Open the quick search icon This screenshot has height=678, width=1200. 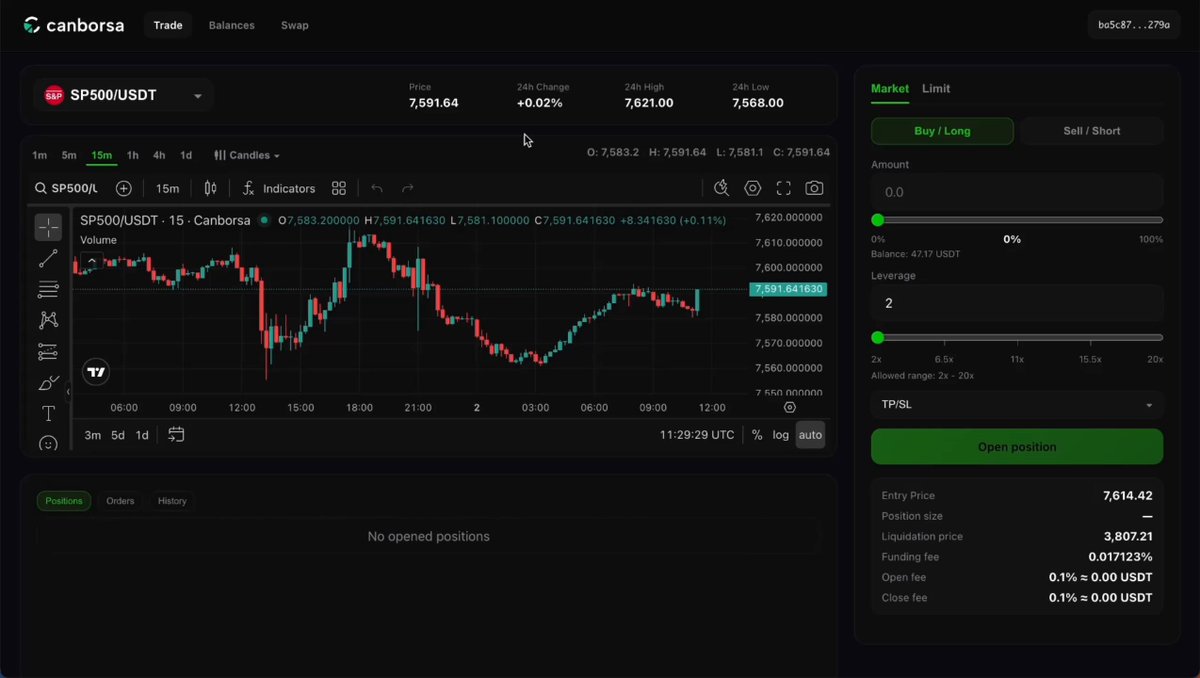(x=722, y=188)
